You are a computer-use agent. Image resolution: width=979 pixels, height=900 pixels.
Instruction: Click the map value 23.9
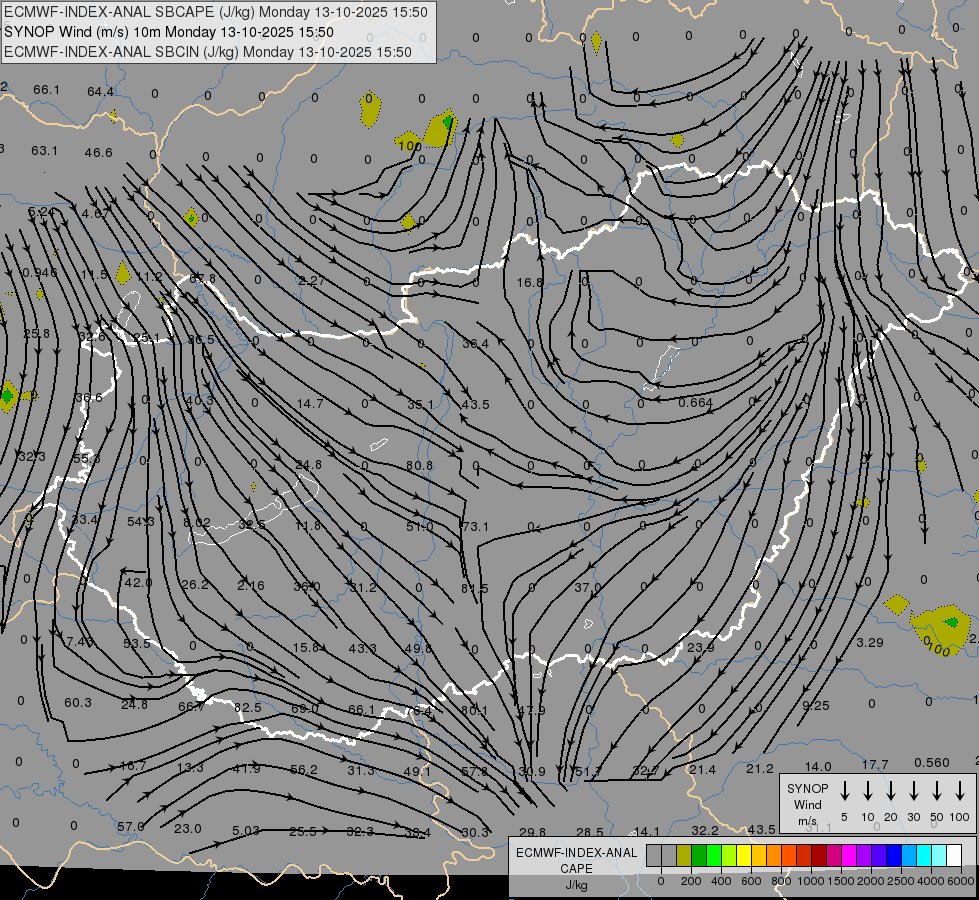(701, 648)
